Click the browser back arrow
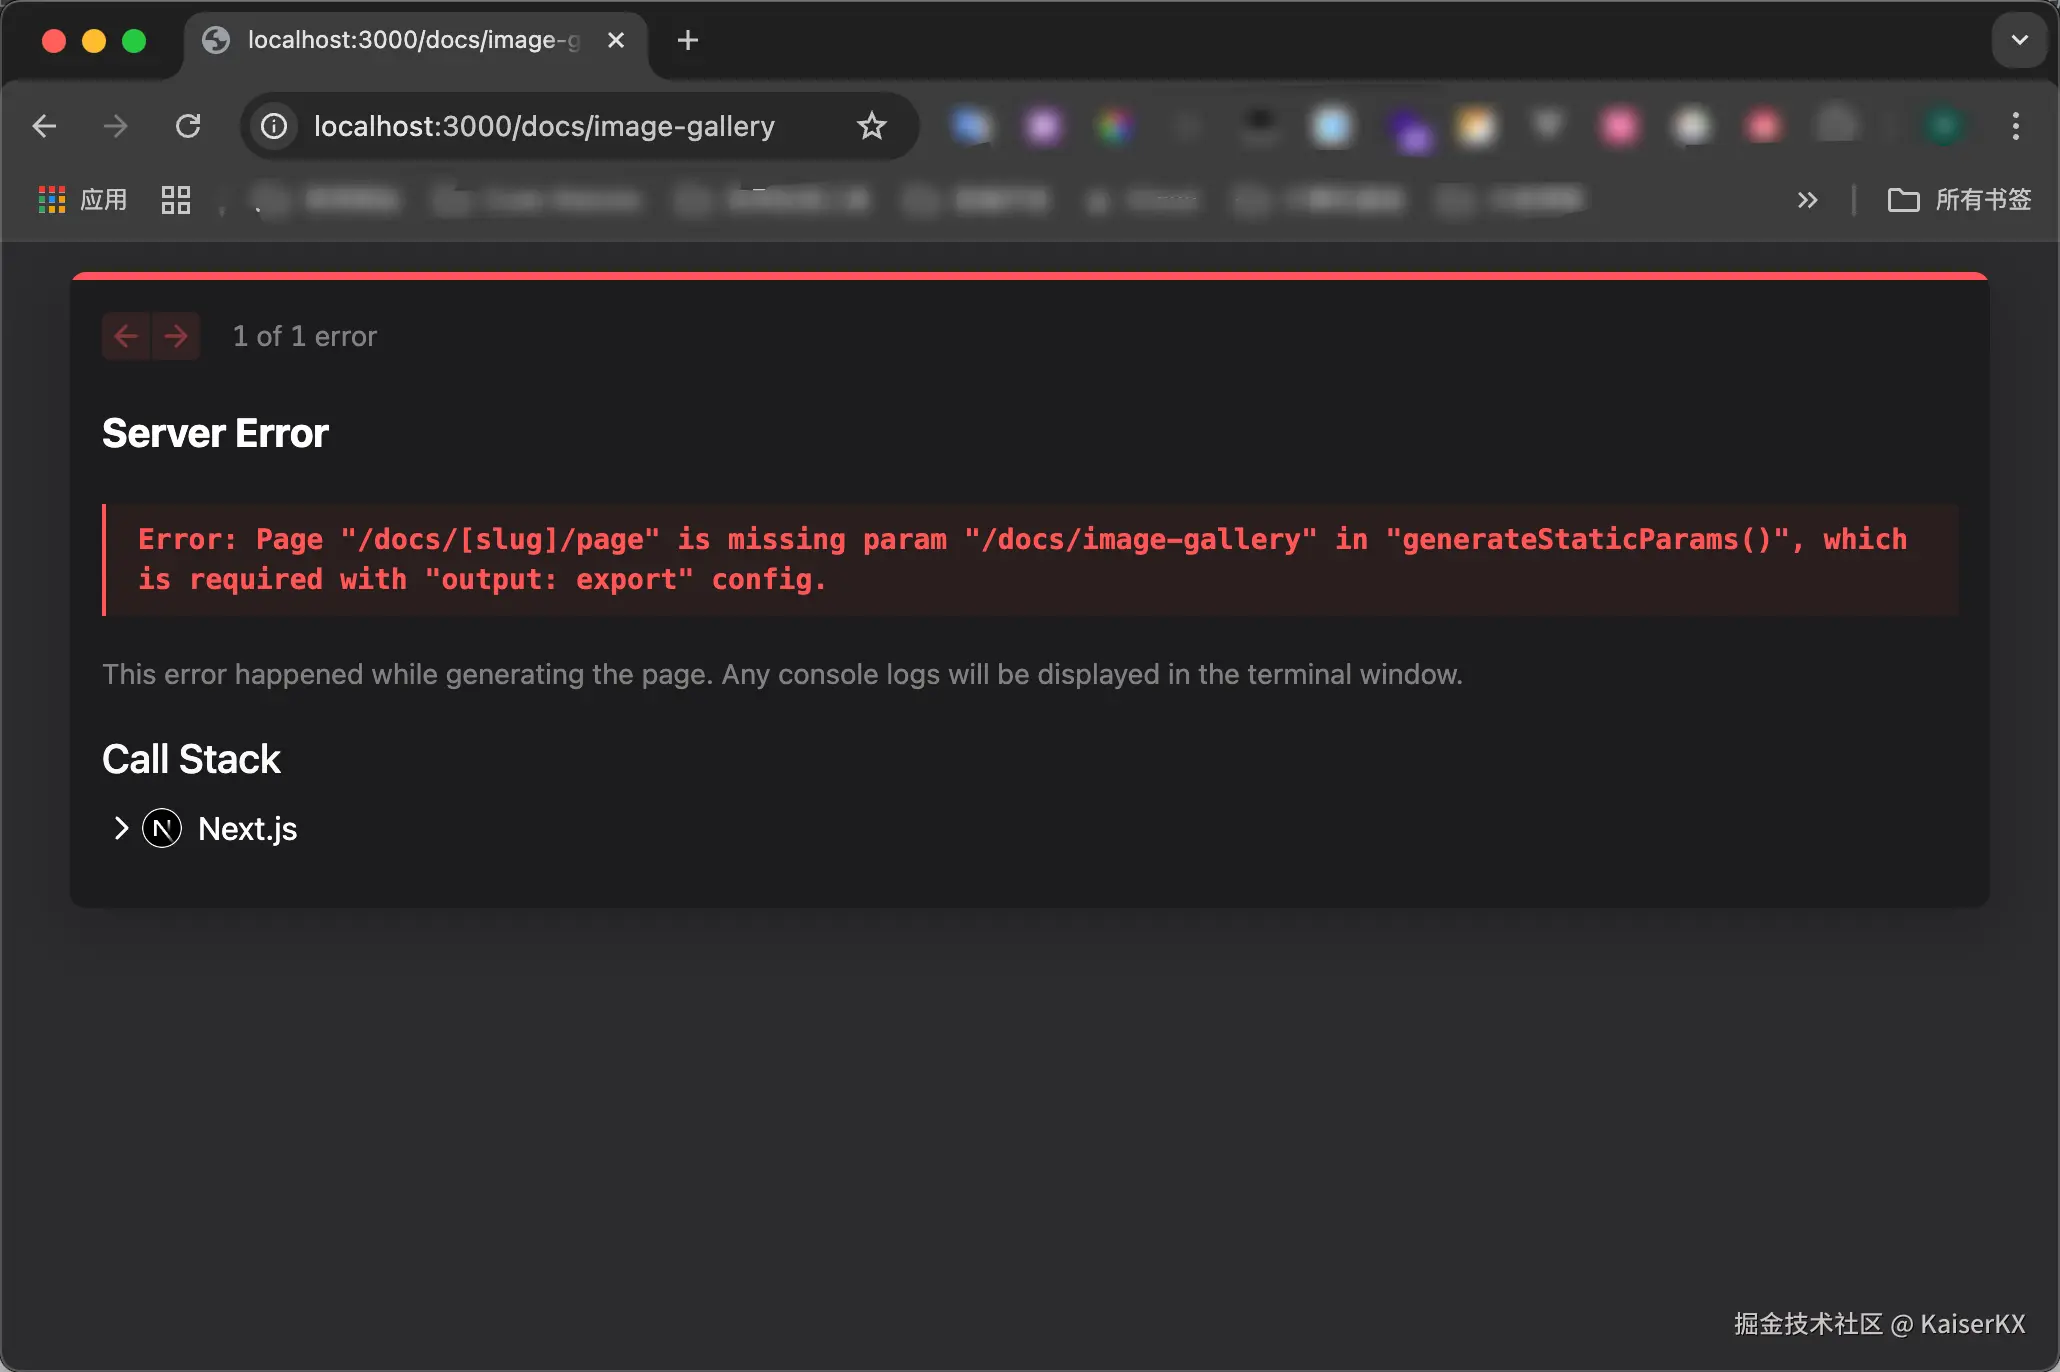 pos(44,126)
